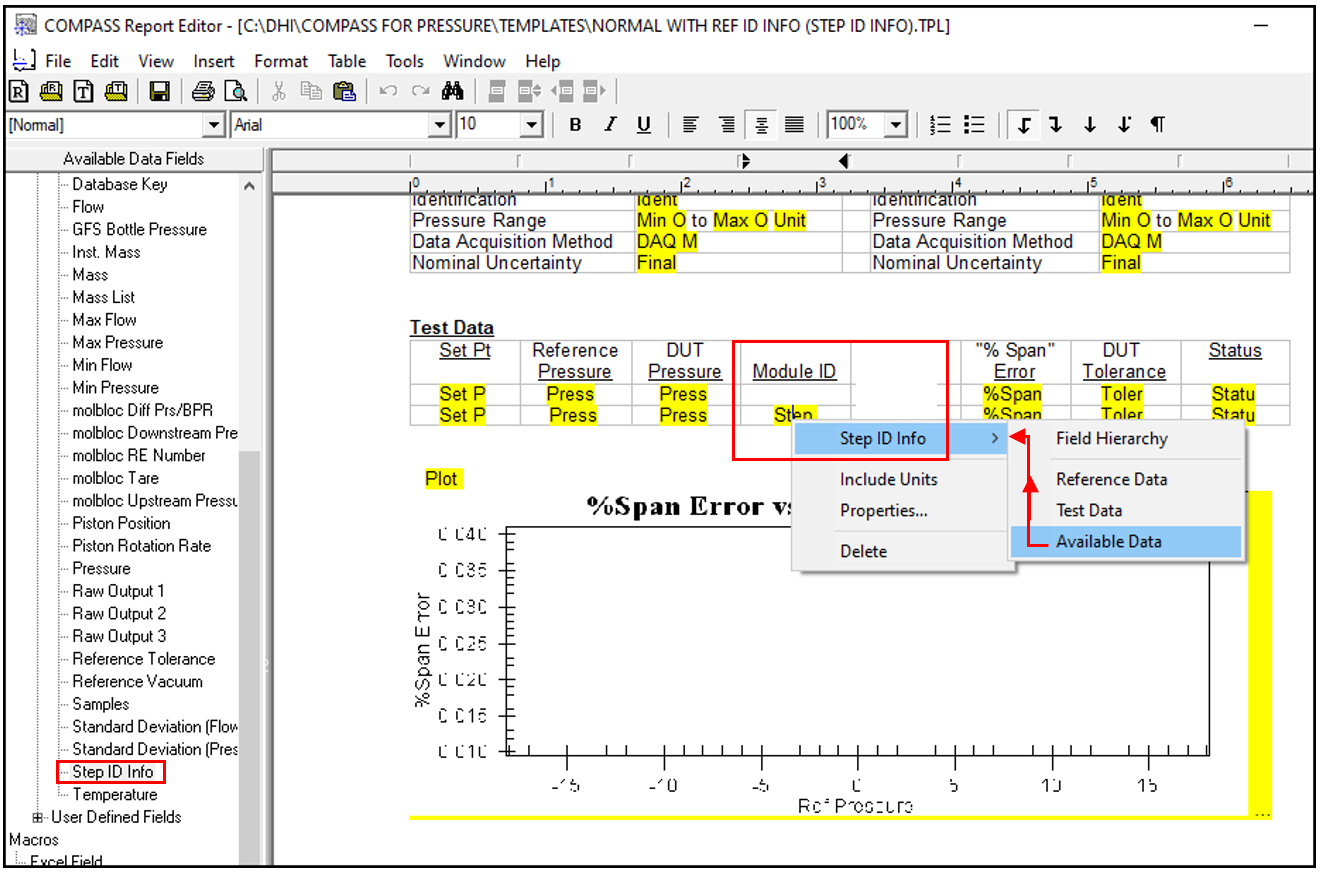This screenshot has width=1322, height=873.
Task: Click the Undo arrow icon
Action: pos(389,92)
